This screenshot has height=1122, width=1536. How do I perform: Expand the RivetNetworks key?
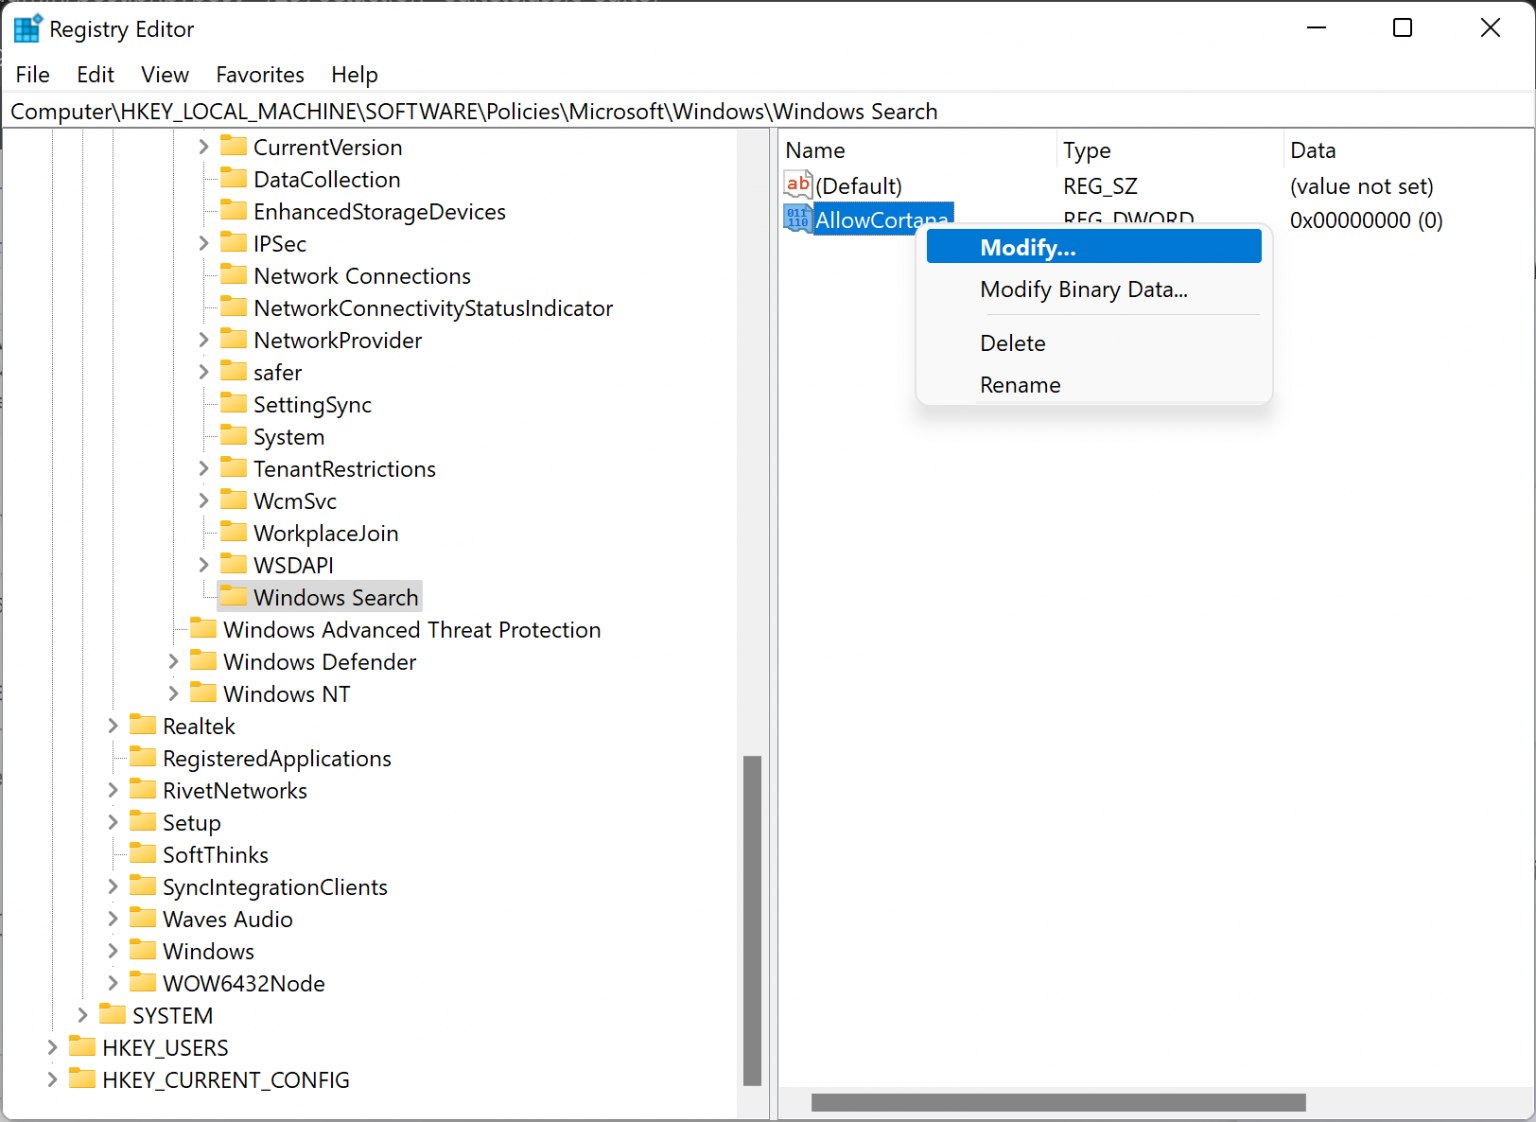click(x=113, y=790)
